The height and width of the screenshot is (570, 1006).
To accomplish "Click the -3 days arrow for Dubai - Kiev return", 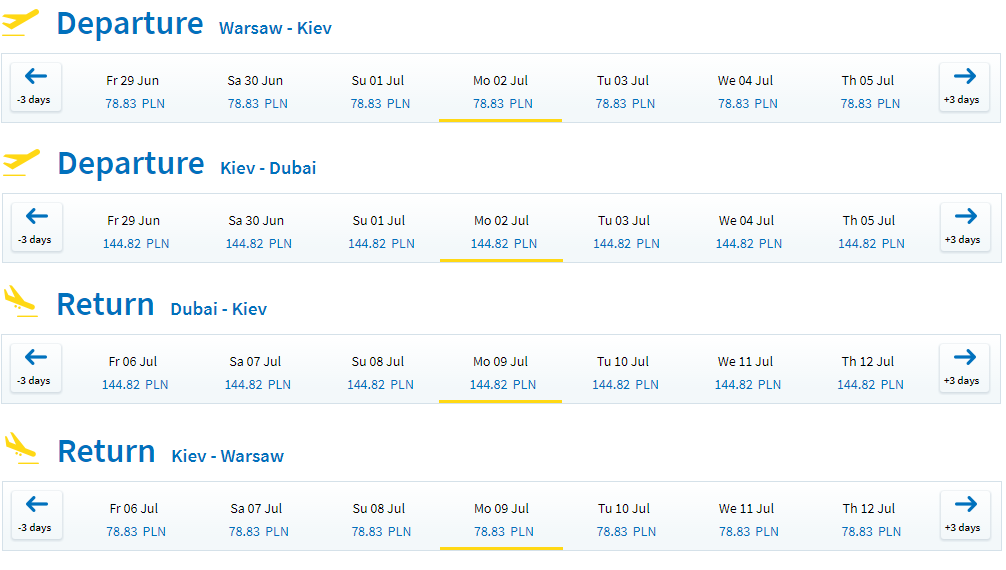I will (36, 368).
